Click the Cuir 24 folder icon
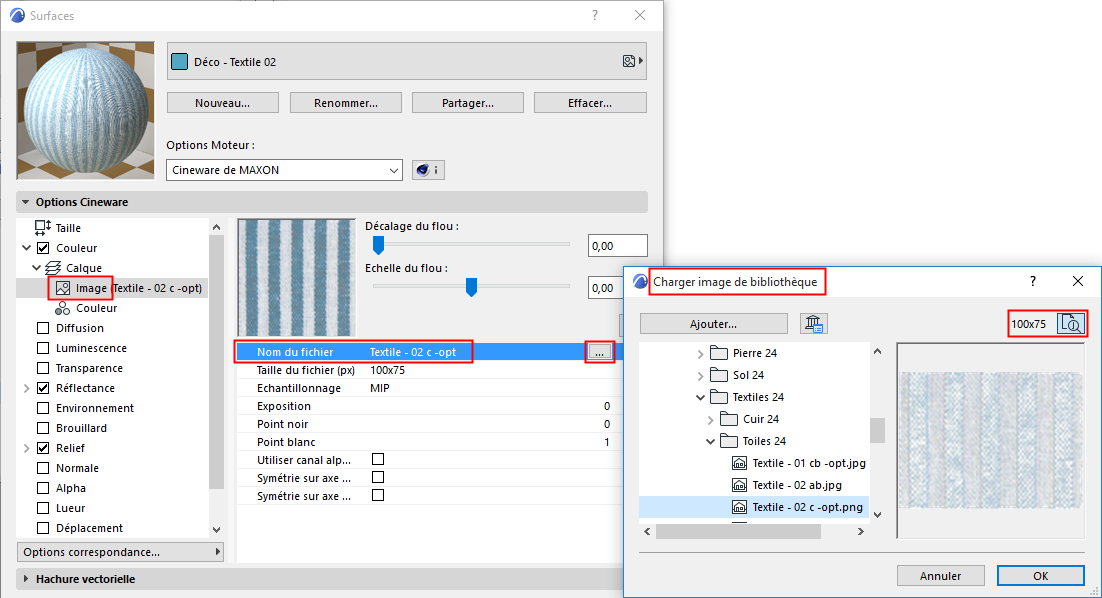1102x598 pixels. (x=729, y=419)
